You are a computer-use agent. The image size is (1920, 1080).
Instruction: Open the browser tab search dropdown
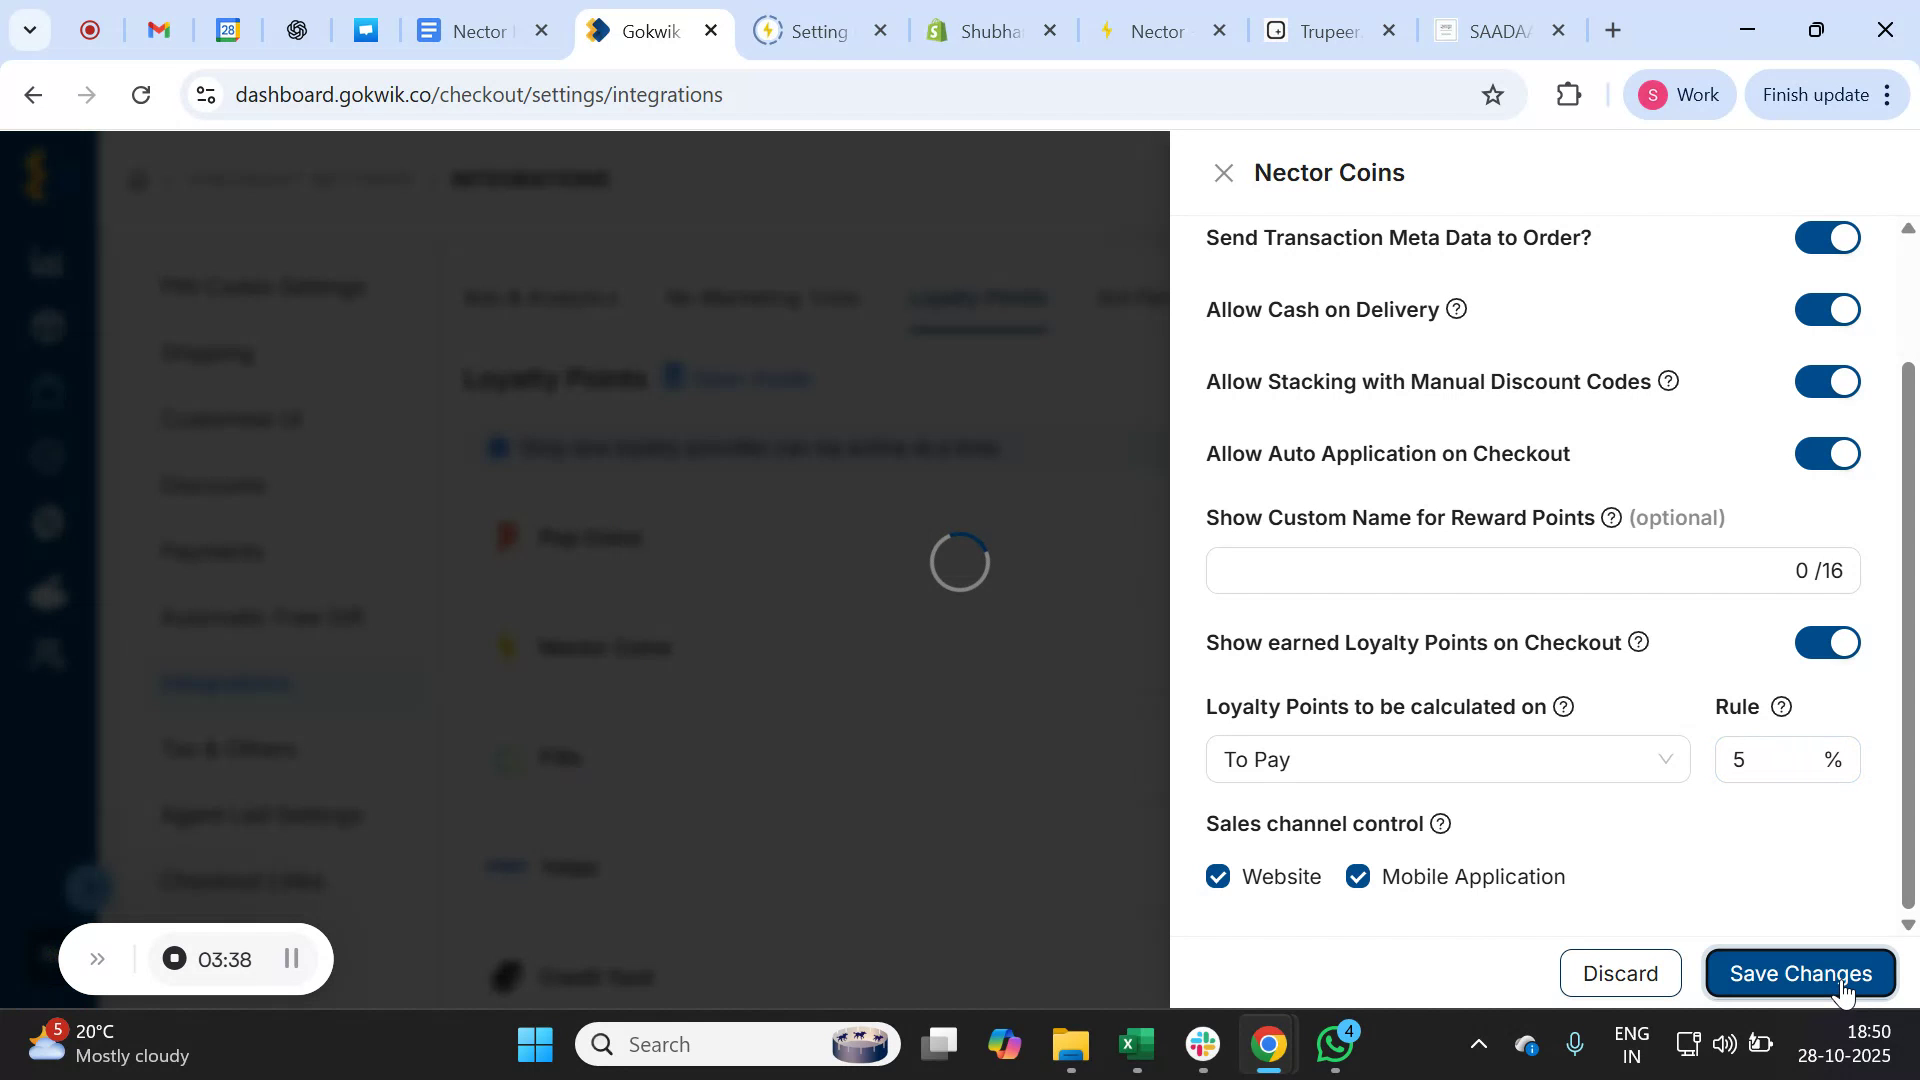pyautogui.click(x=30, y=30)
